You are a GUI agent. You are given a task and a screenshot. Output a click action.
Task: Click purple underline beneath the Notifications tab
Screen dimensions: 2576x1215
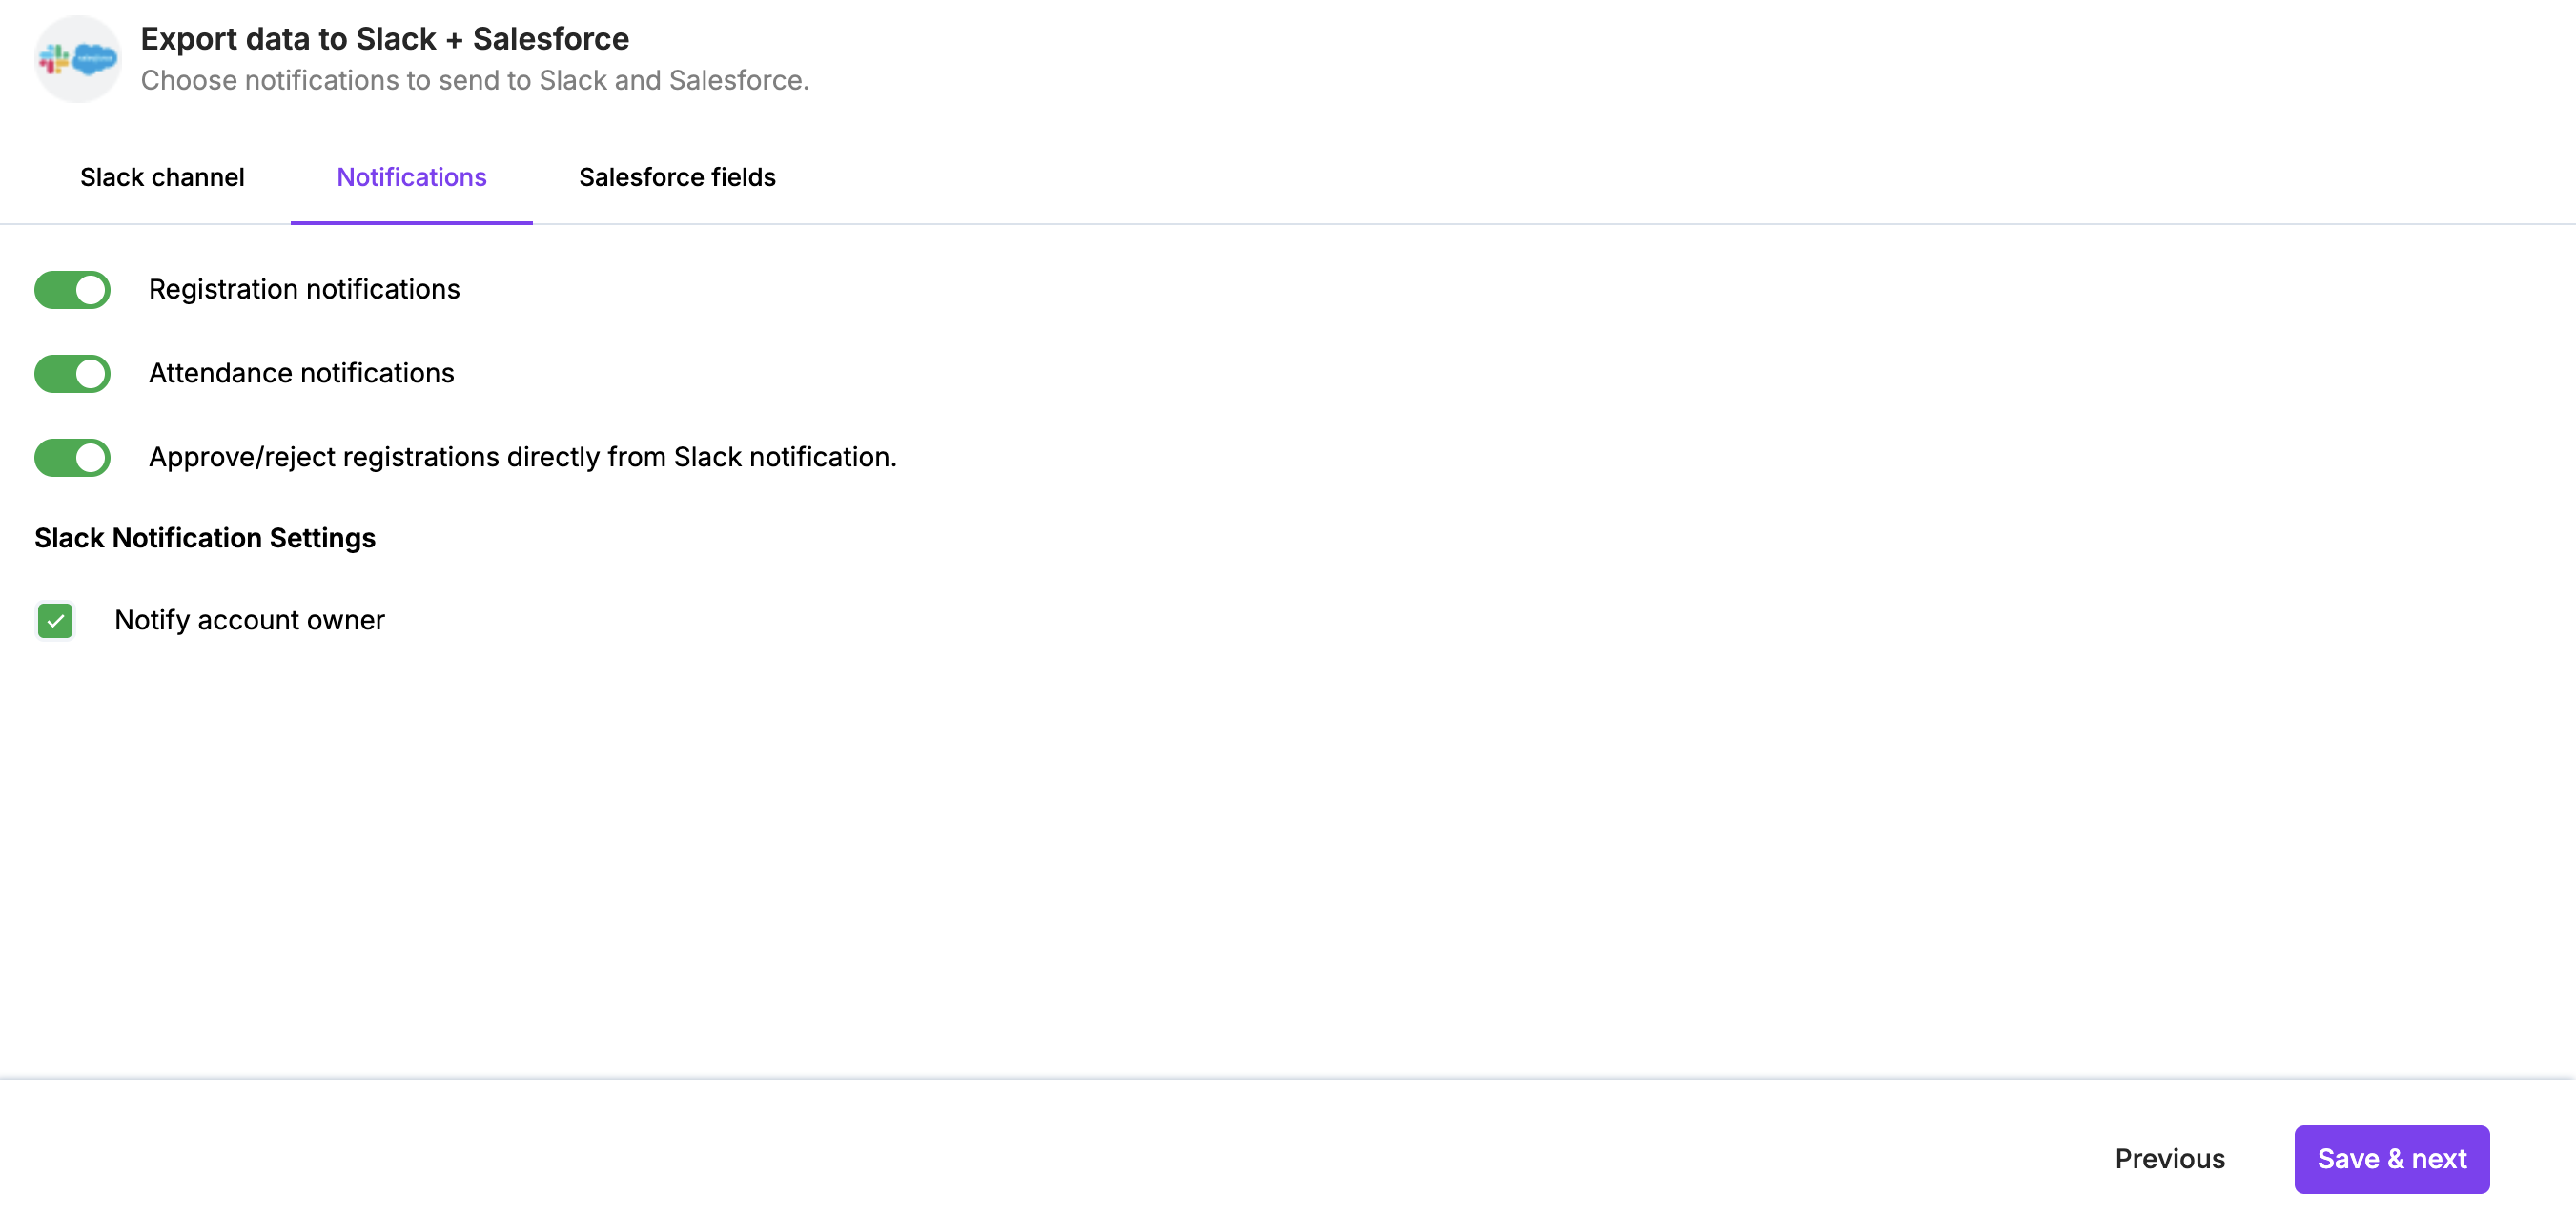(x=411, y=222)
